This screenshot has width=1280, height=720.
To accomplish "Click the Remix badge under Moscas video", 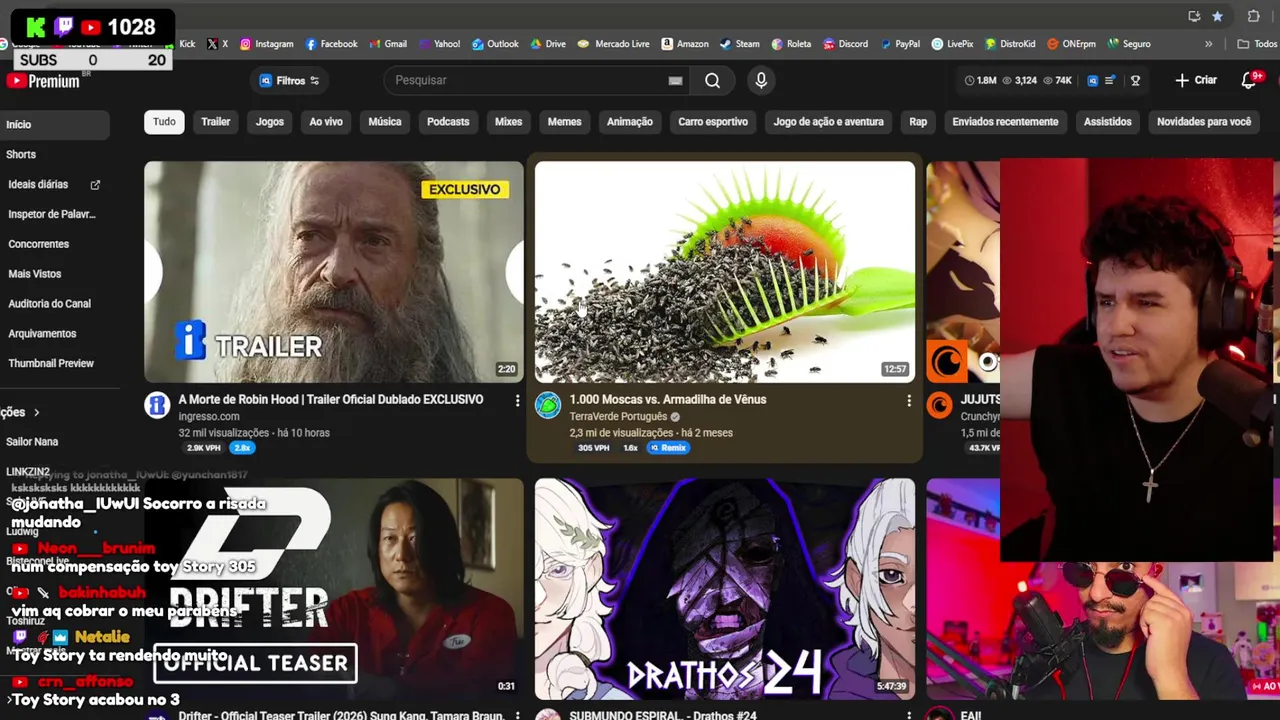I will pyautogui.click(x=668, y=448).
